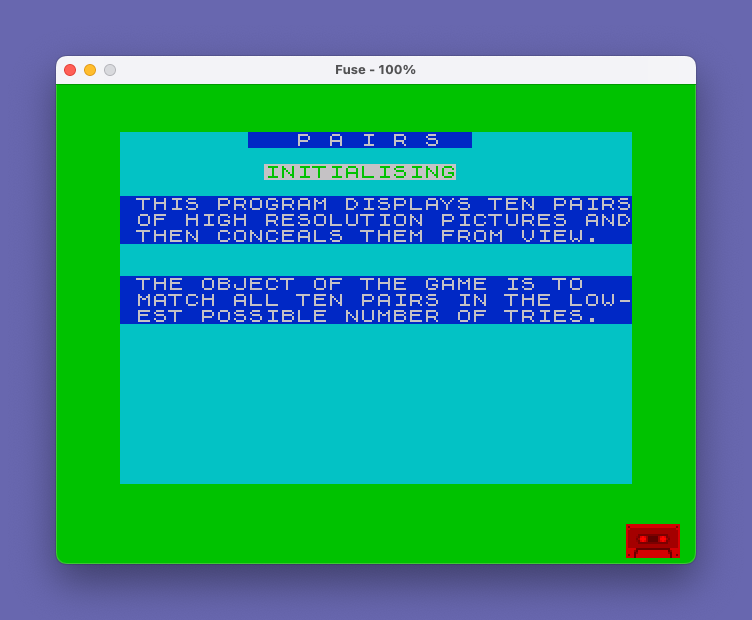Click the line 'THE OBJECT OF THE GAME IS TO'

[360, 284]
